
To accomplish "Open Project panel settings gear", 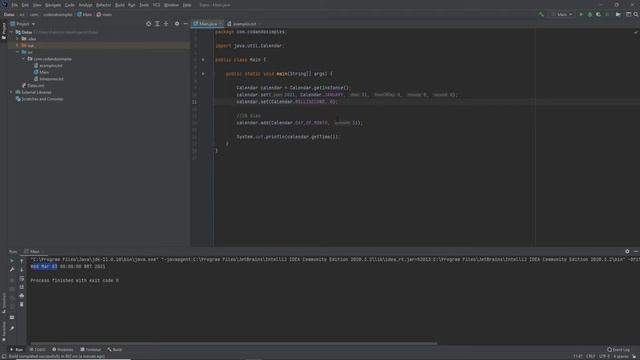I will click(177, 24).
